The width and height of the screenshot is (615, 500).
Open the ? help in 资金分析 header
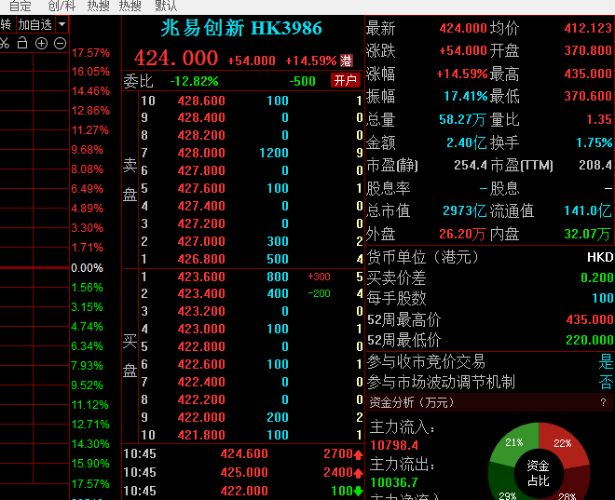click(x=603, y=402)
